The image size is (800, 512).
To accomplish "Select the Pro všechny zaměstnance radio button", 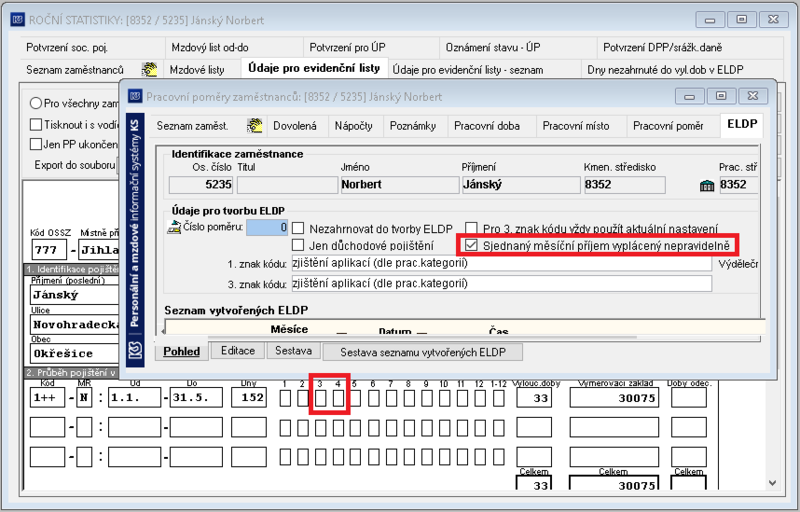I will click(x=35, y=104).
